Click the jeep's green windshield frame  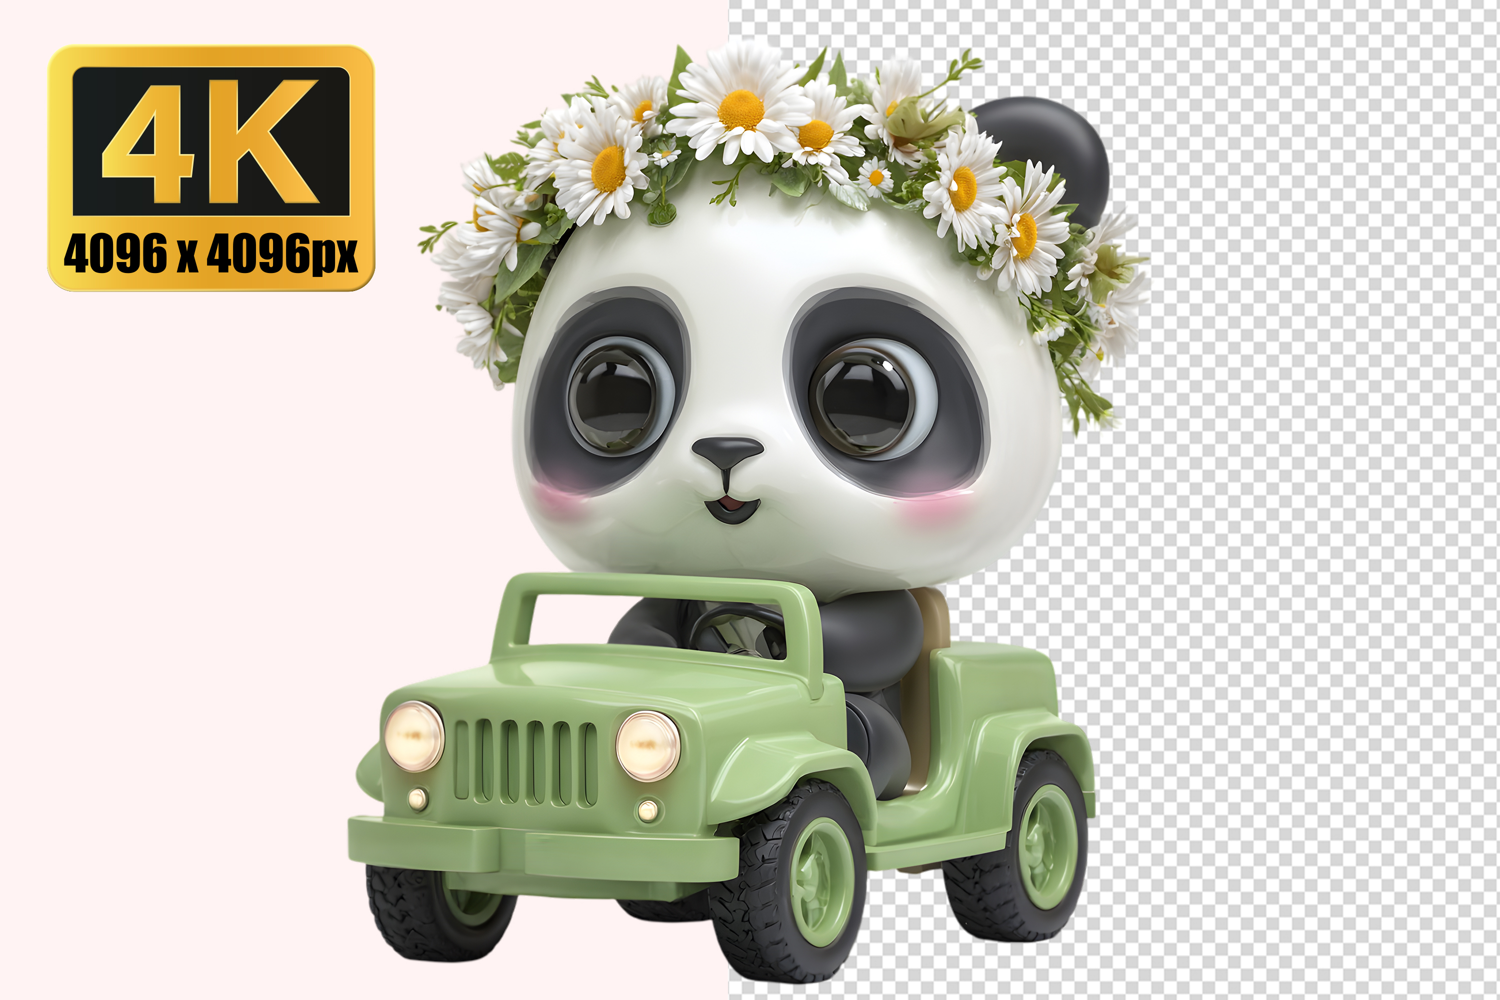coord(665,590)
